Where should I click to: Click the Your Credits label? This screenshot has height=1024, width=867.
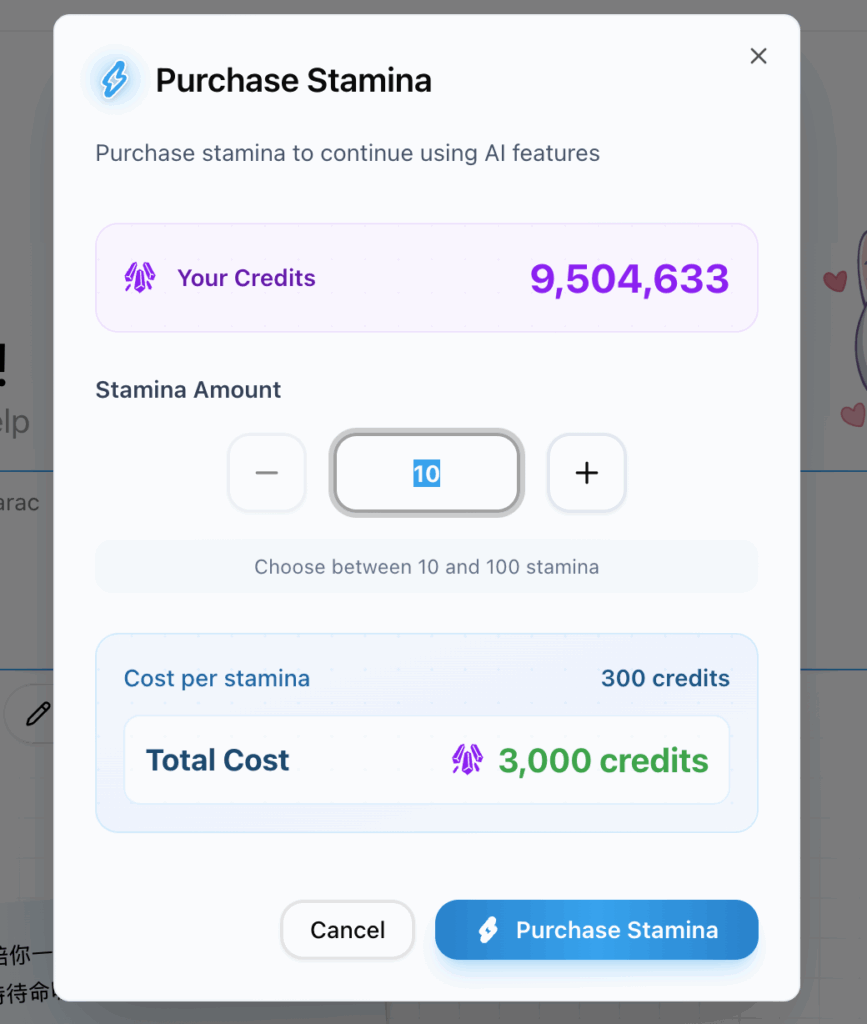[246, 278]
